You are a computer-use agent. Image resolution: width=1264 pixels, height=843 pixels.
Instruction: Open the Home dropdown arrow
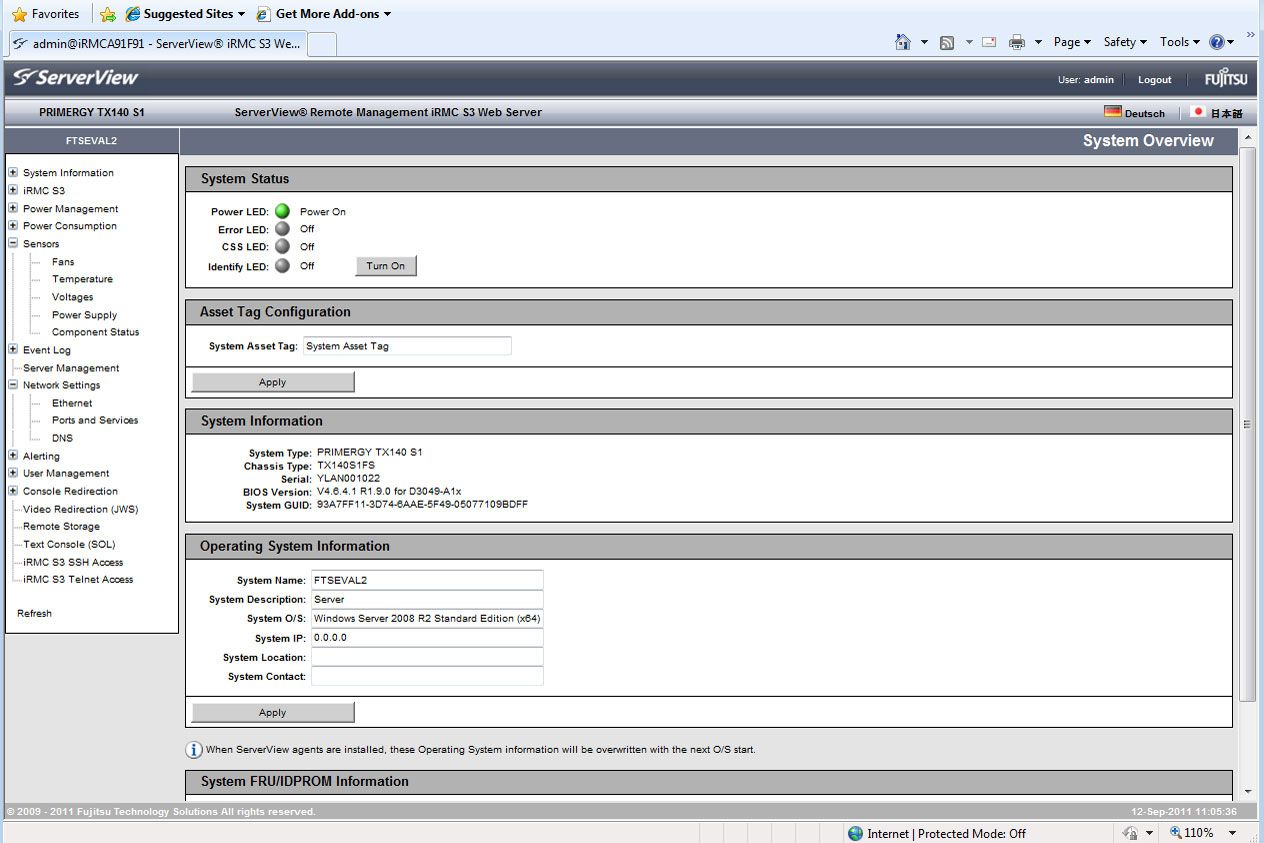point(924,42)
